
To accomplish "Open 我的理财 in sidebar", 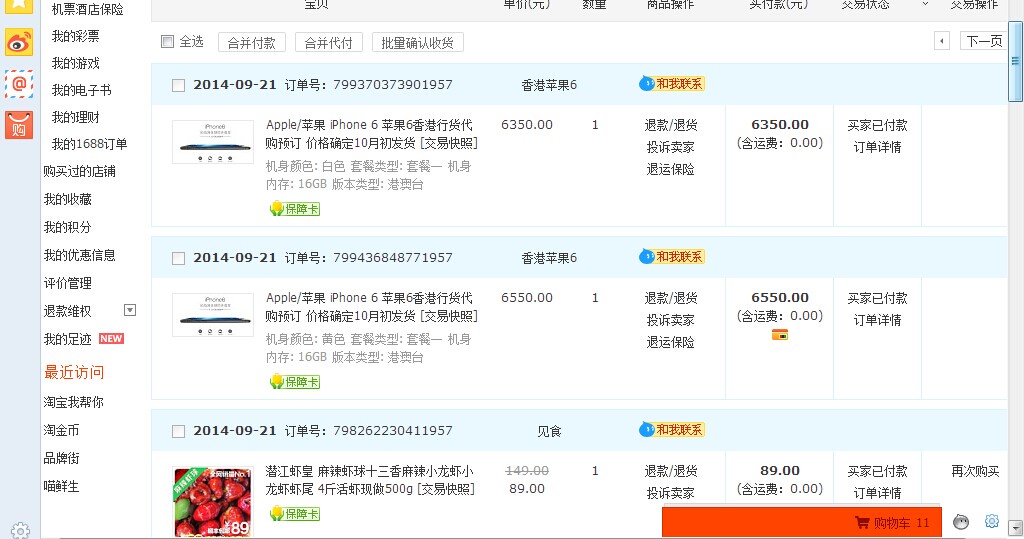I will point(76,117).
